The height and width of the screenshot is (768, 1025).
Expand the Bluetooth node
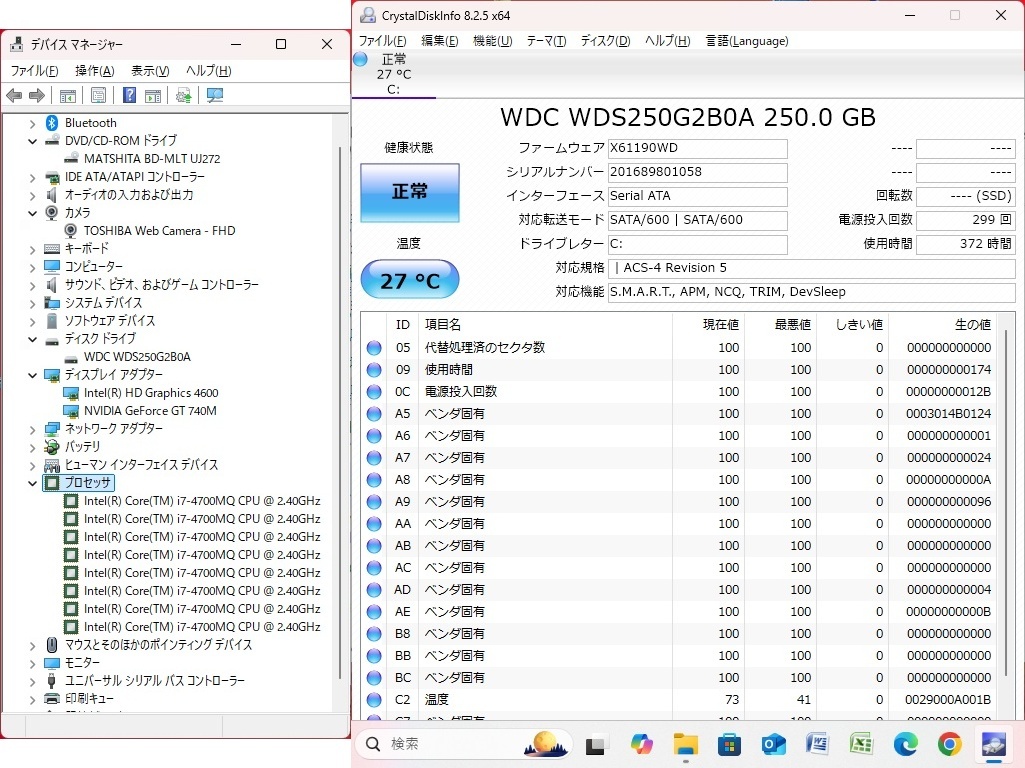[x=32, y=123]
